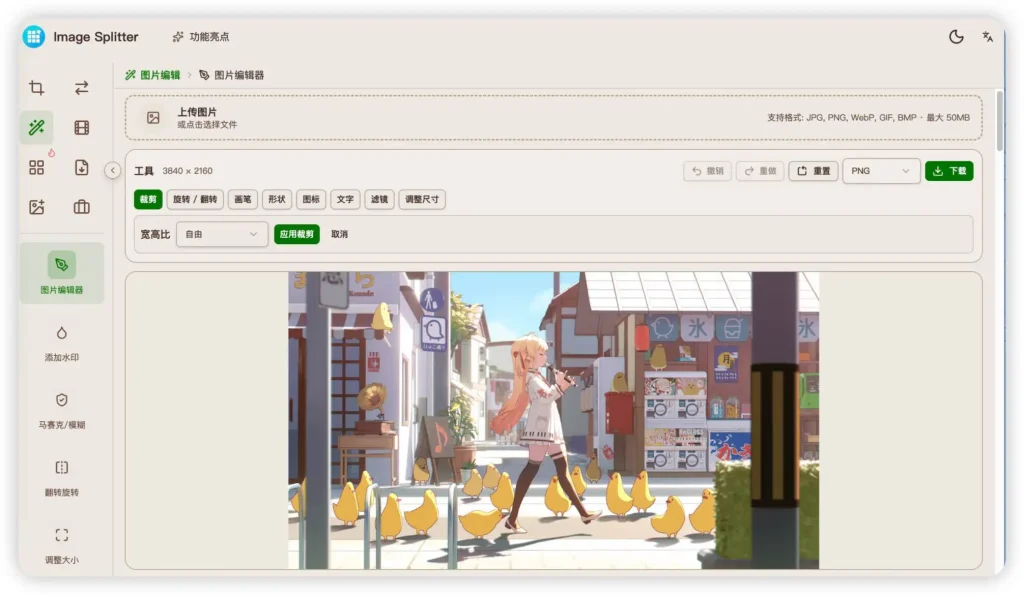Open the film strip sidebar icon
1024x595 pixels.
82,127
